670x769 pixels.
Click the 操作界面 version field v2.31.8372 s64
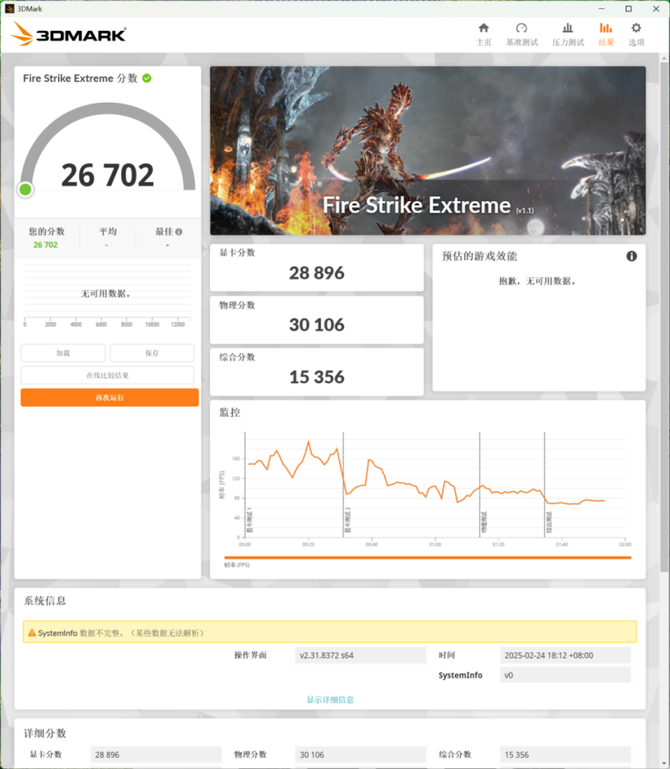(360, 655)
